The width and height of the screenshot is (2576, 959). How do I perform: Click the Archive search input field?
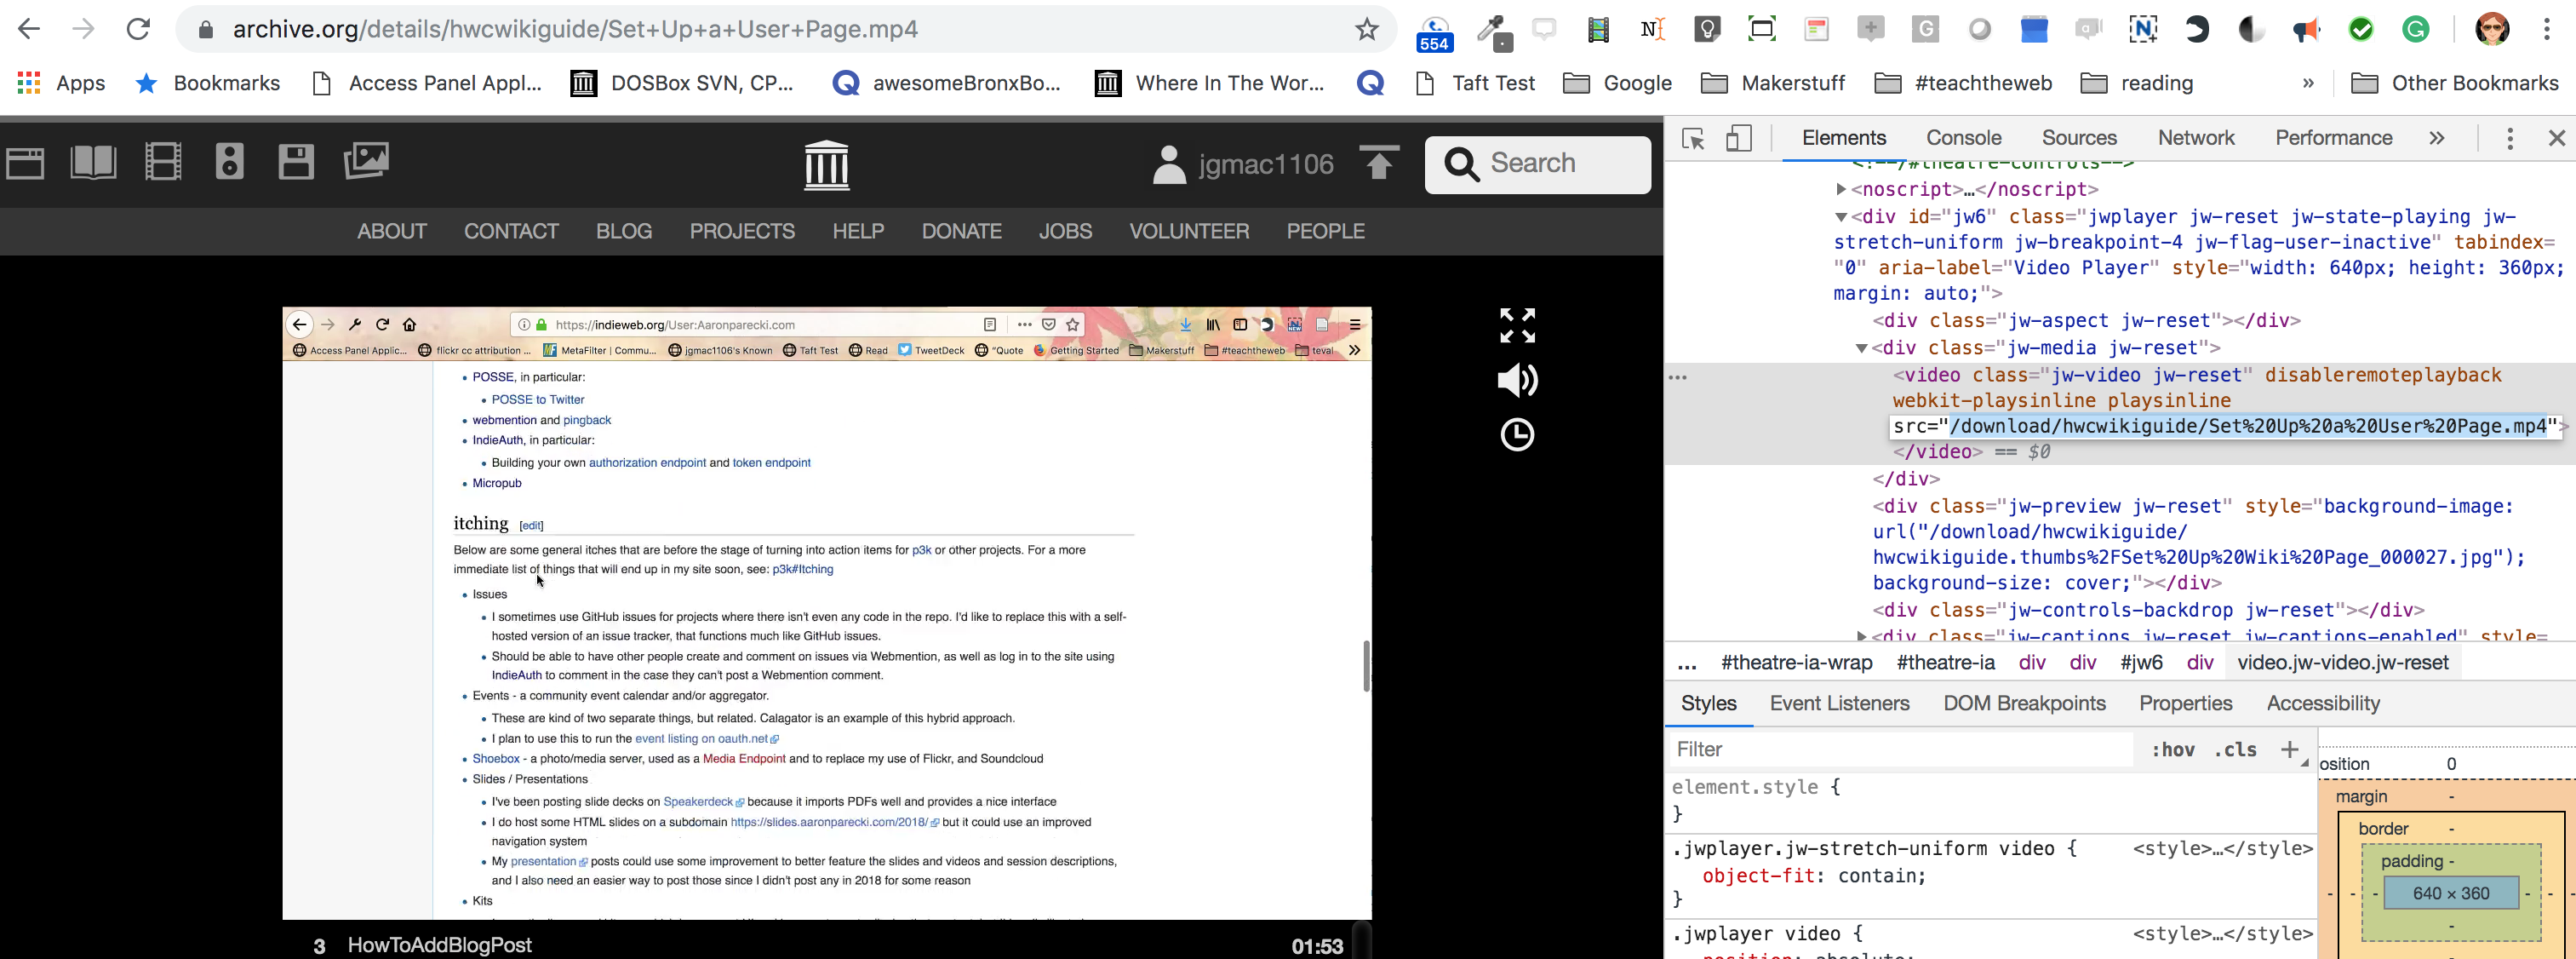tap(1538, 165)
